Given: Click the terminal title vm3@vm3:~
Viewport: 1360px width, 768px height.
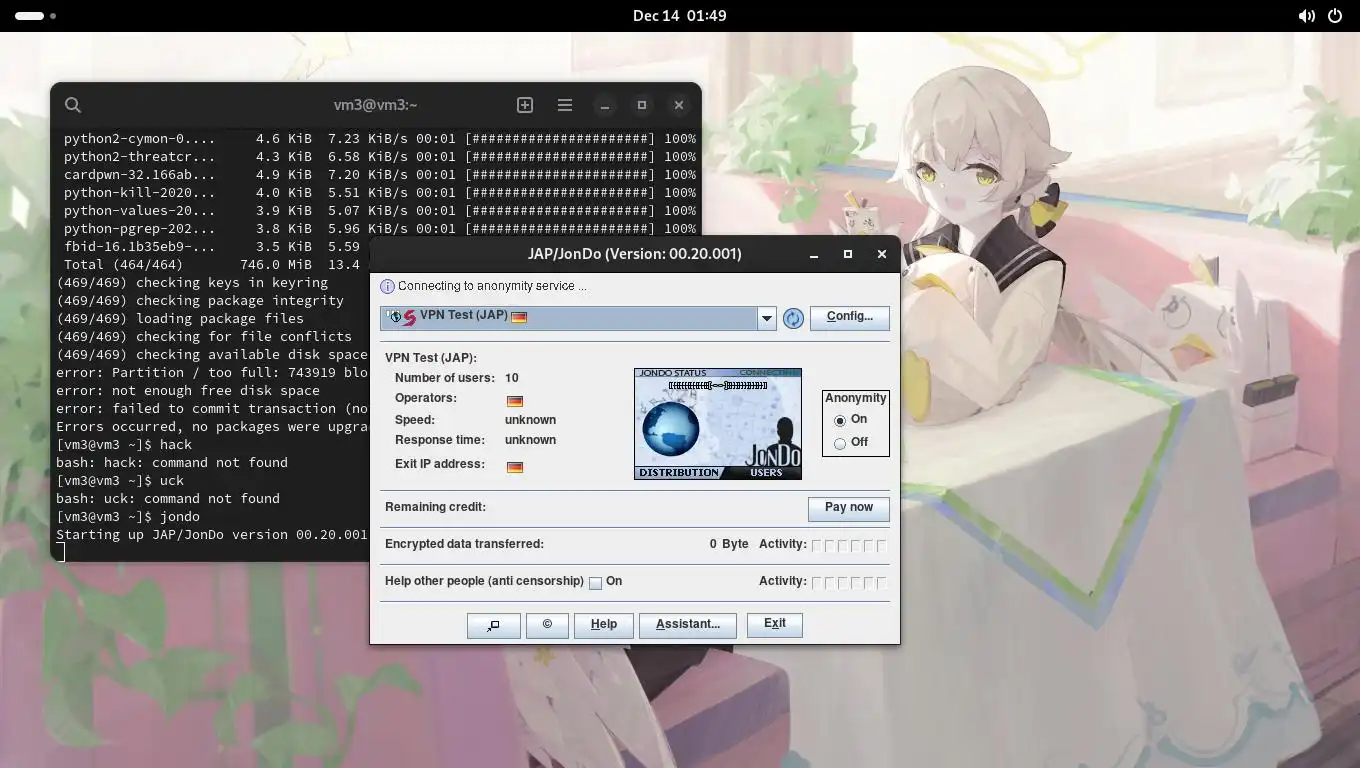Looking at the screenshot, I should pyautogui.click(x=376, y=105).
